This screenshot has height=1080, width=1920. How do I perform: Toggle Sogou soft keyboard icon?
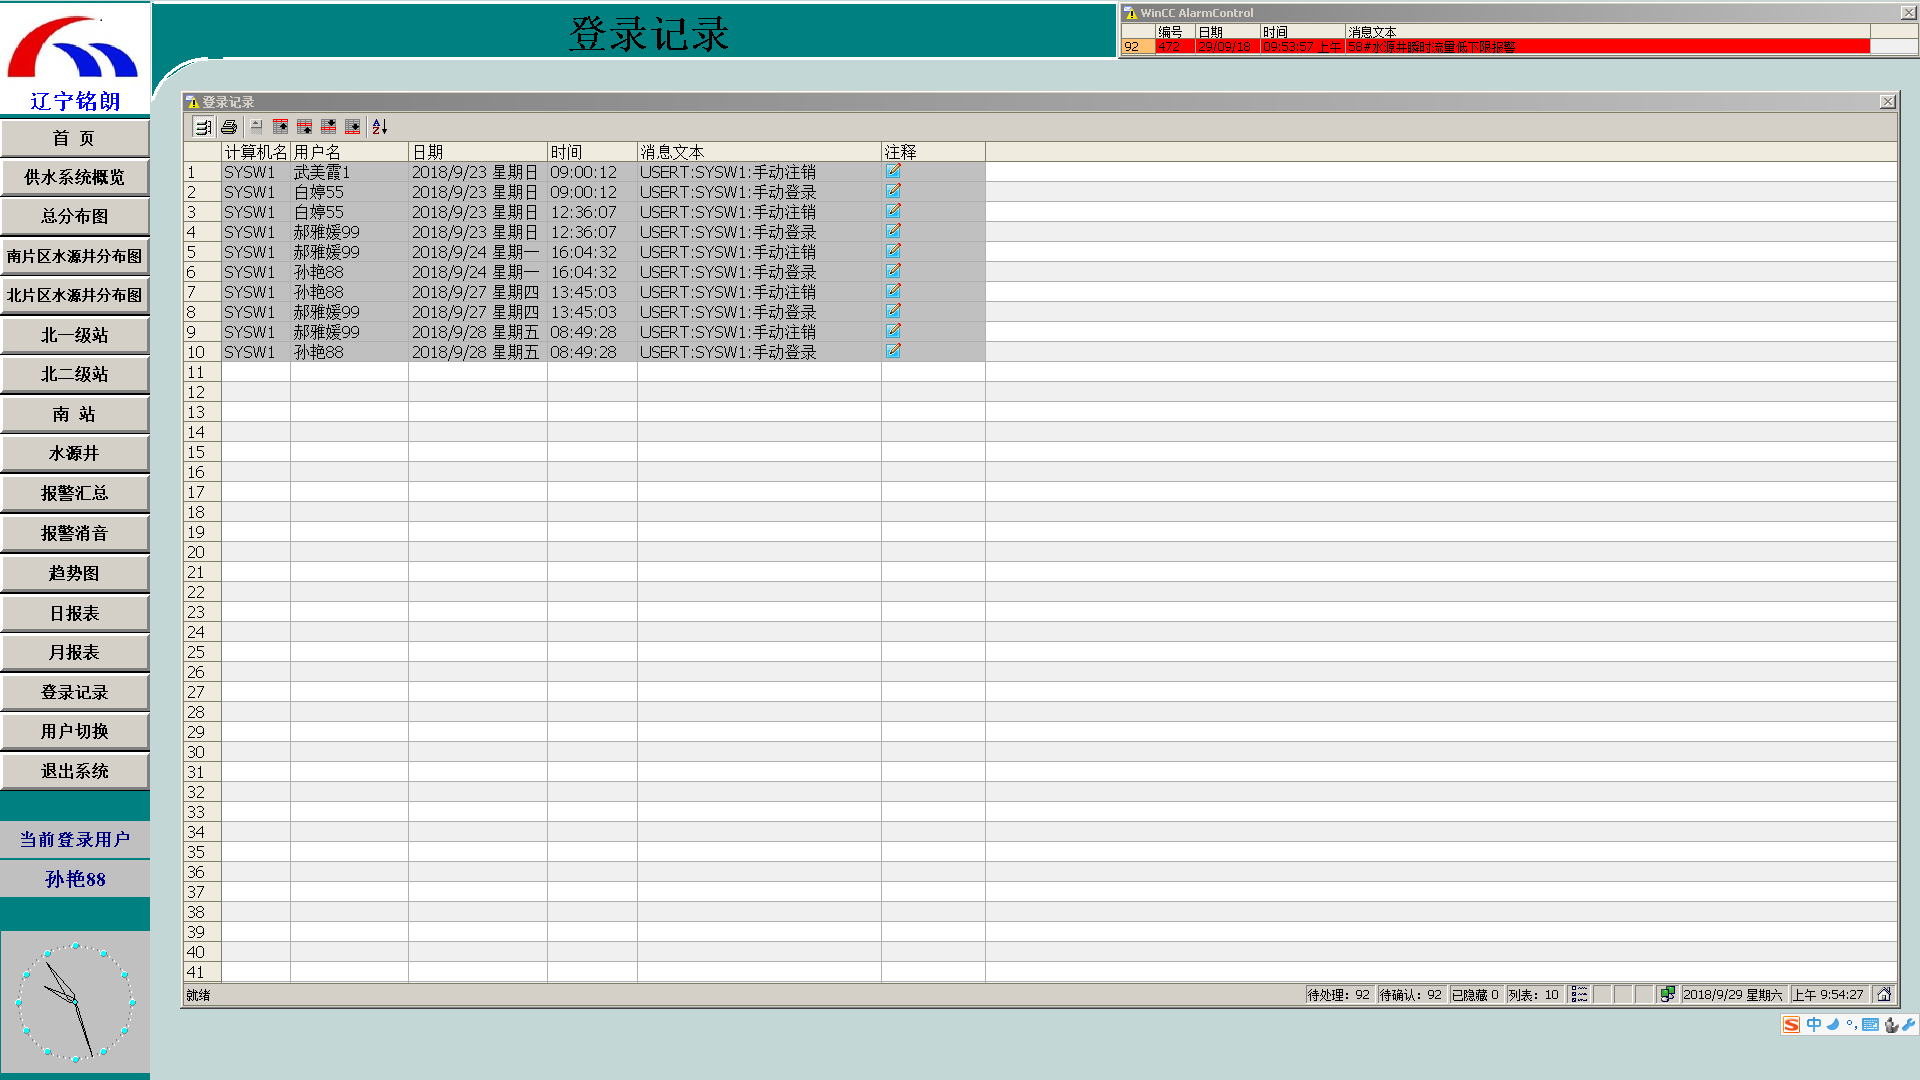click(1870, 1024)
